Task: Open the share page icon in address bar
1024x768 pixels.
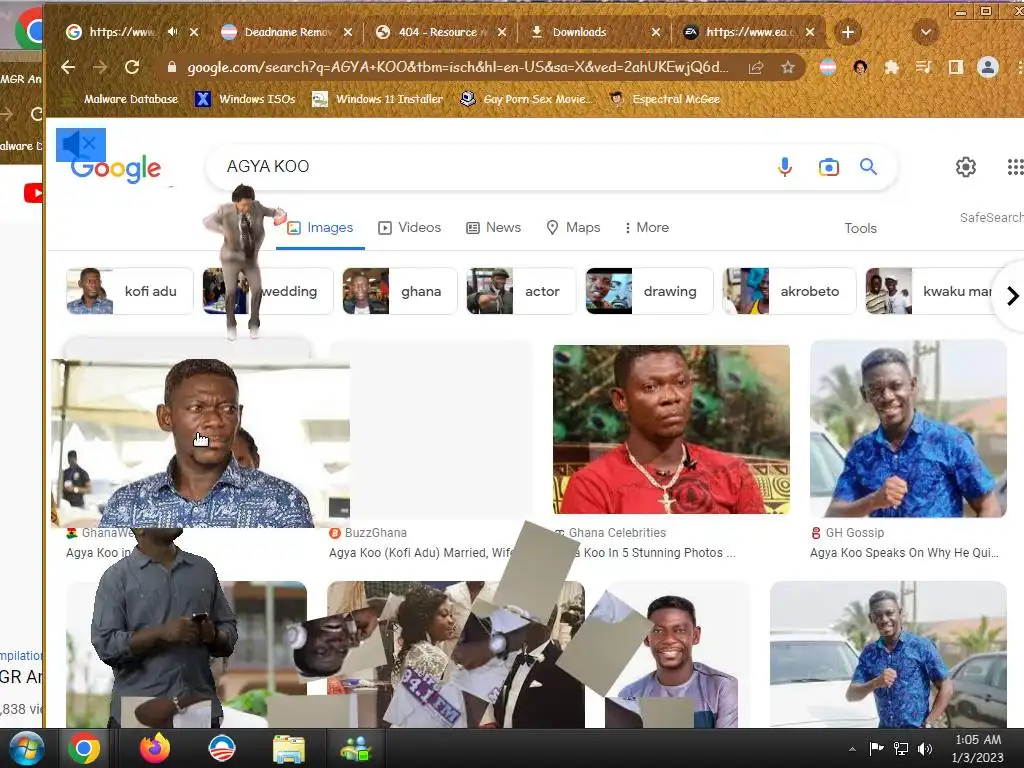Action: tap(756, 67)
